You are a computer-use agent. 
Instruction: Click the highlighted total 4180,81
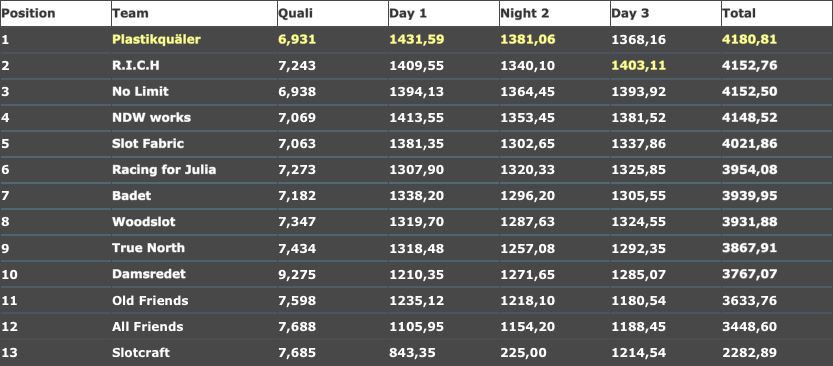[749, 40]
